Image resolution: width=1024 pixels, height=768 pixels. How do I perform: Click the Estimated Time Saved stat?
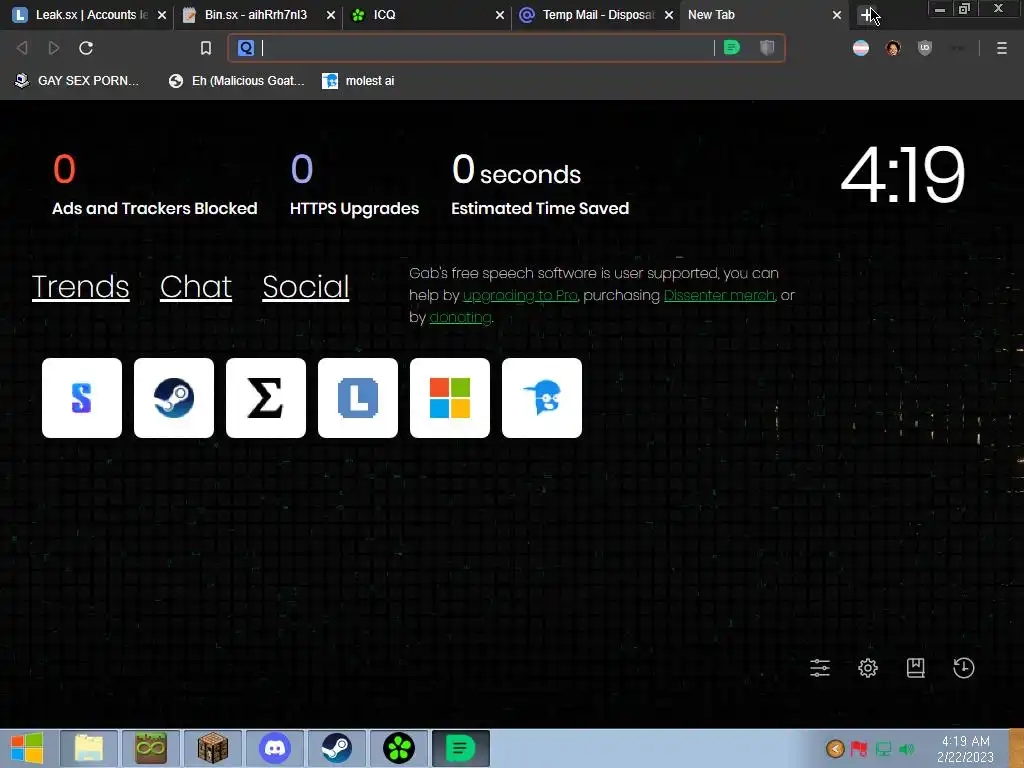(x=540, y=185)
